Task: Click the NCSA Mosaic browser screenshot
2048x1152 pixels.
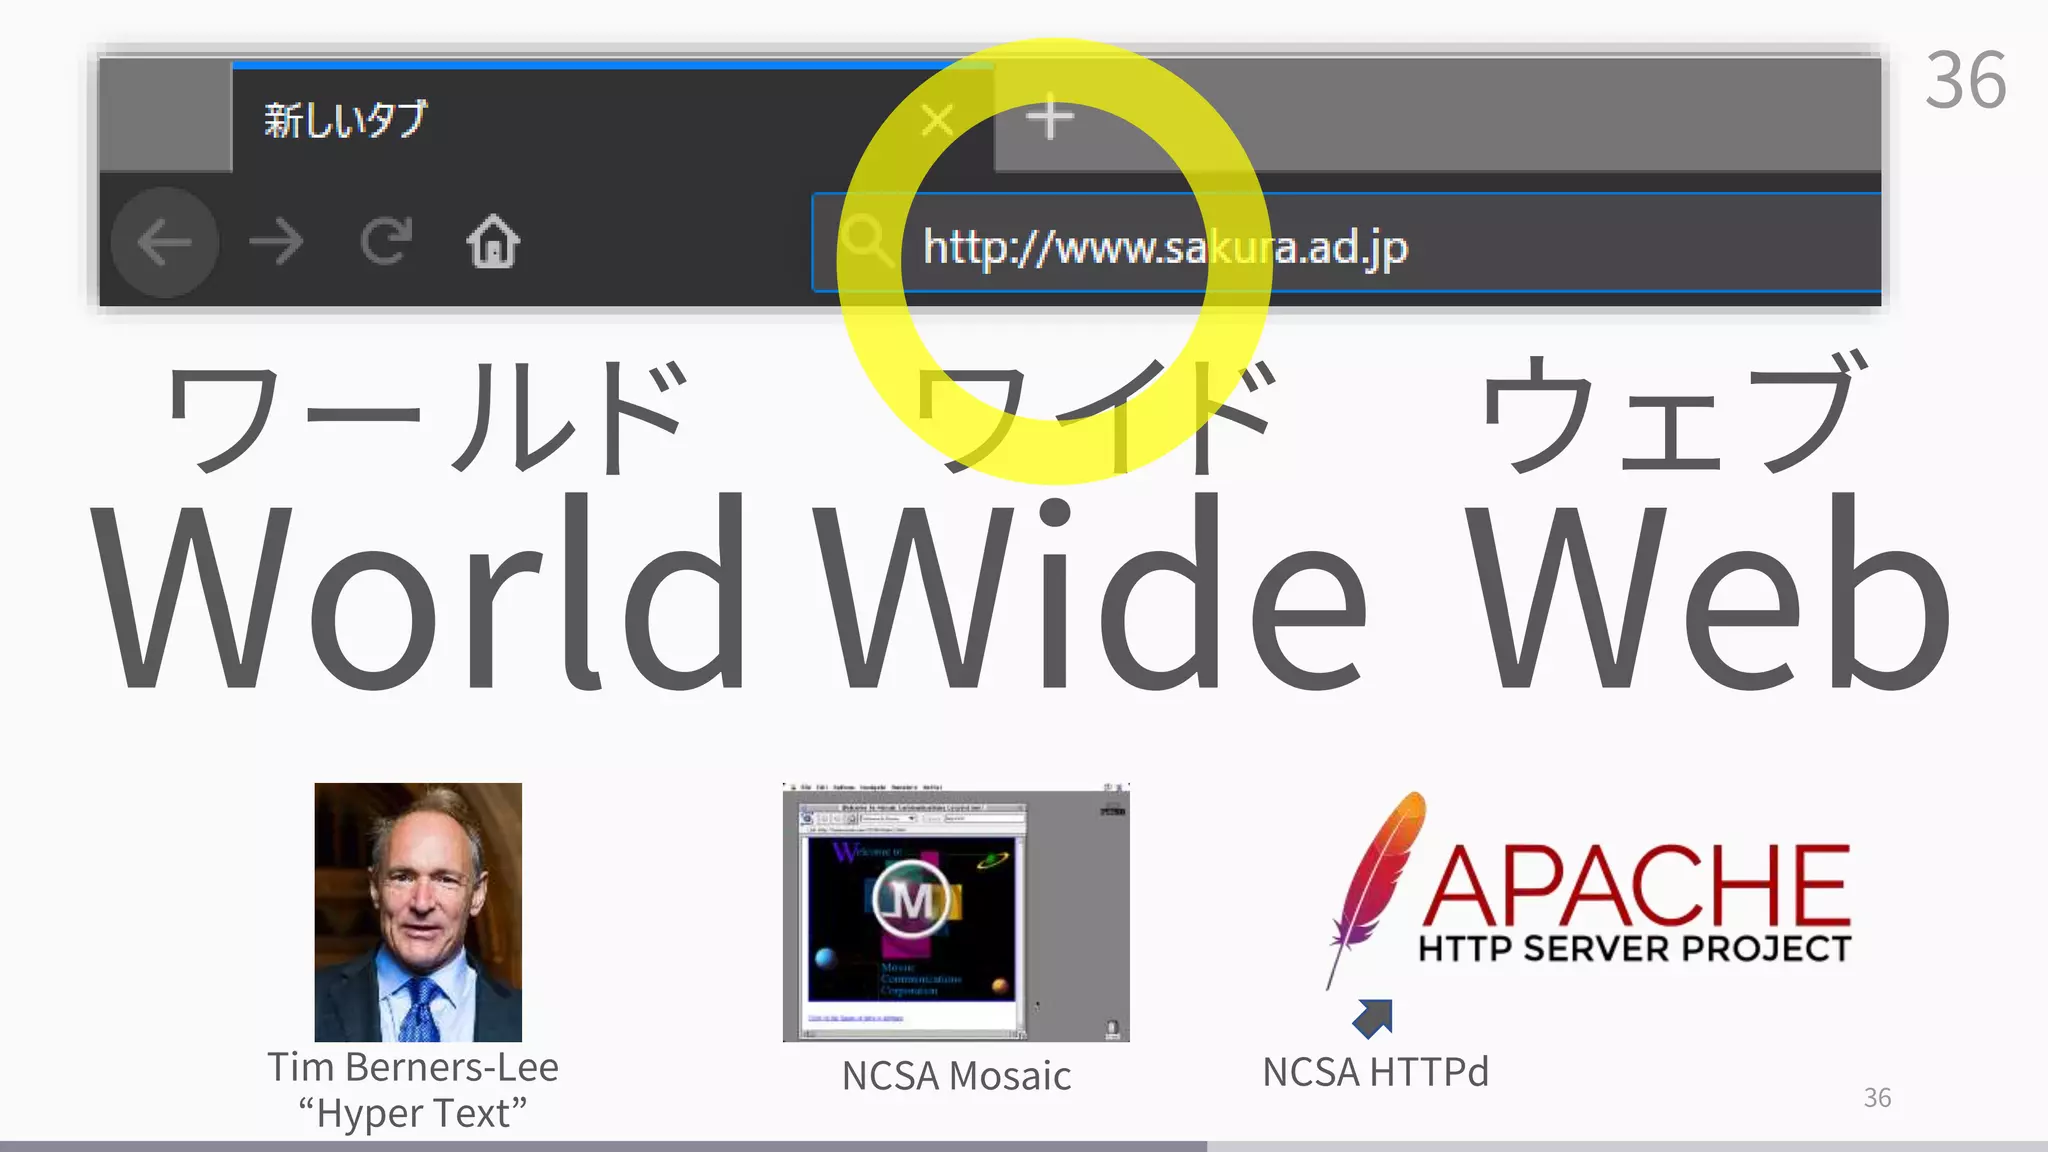Action: [956, 912]
